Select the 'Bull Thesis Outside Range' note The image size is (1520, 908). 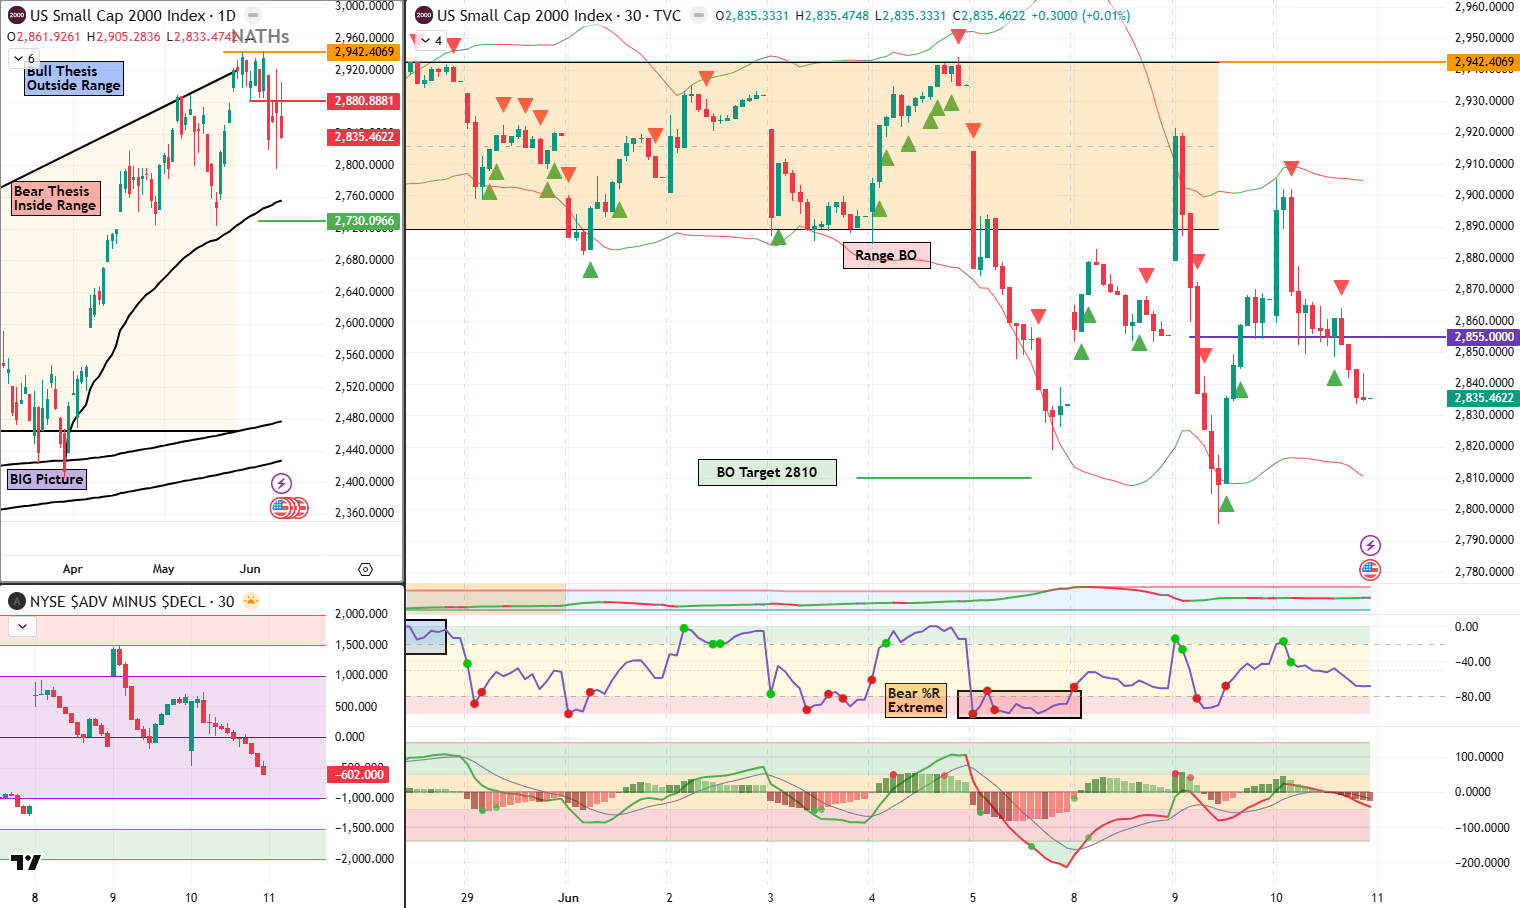pyautogui.click(x=74, y=78)
